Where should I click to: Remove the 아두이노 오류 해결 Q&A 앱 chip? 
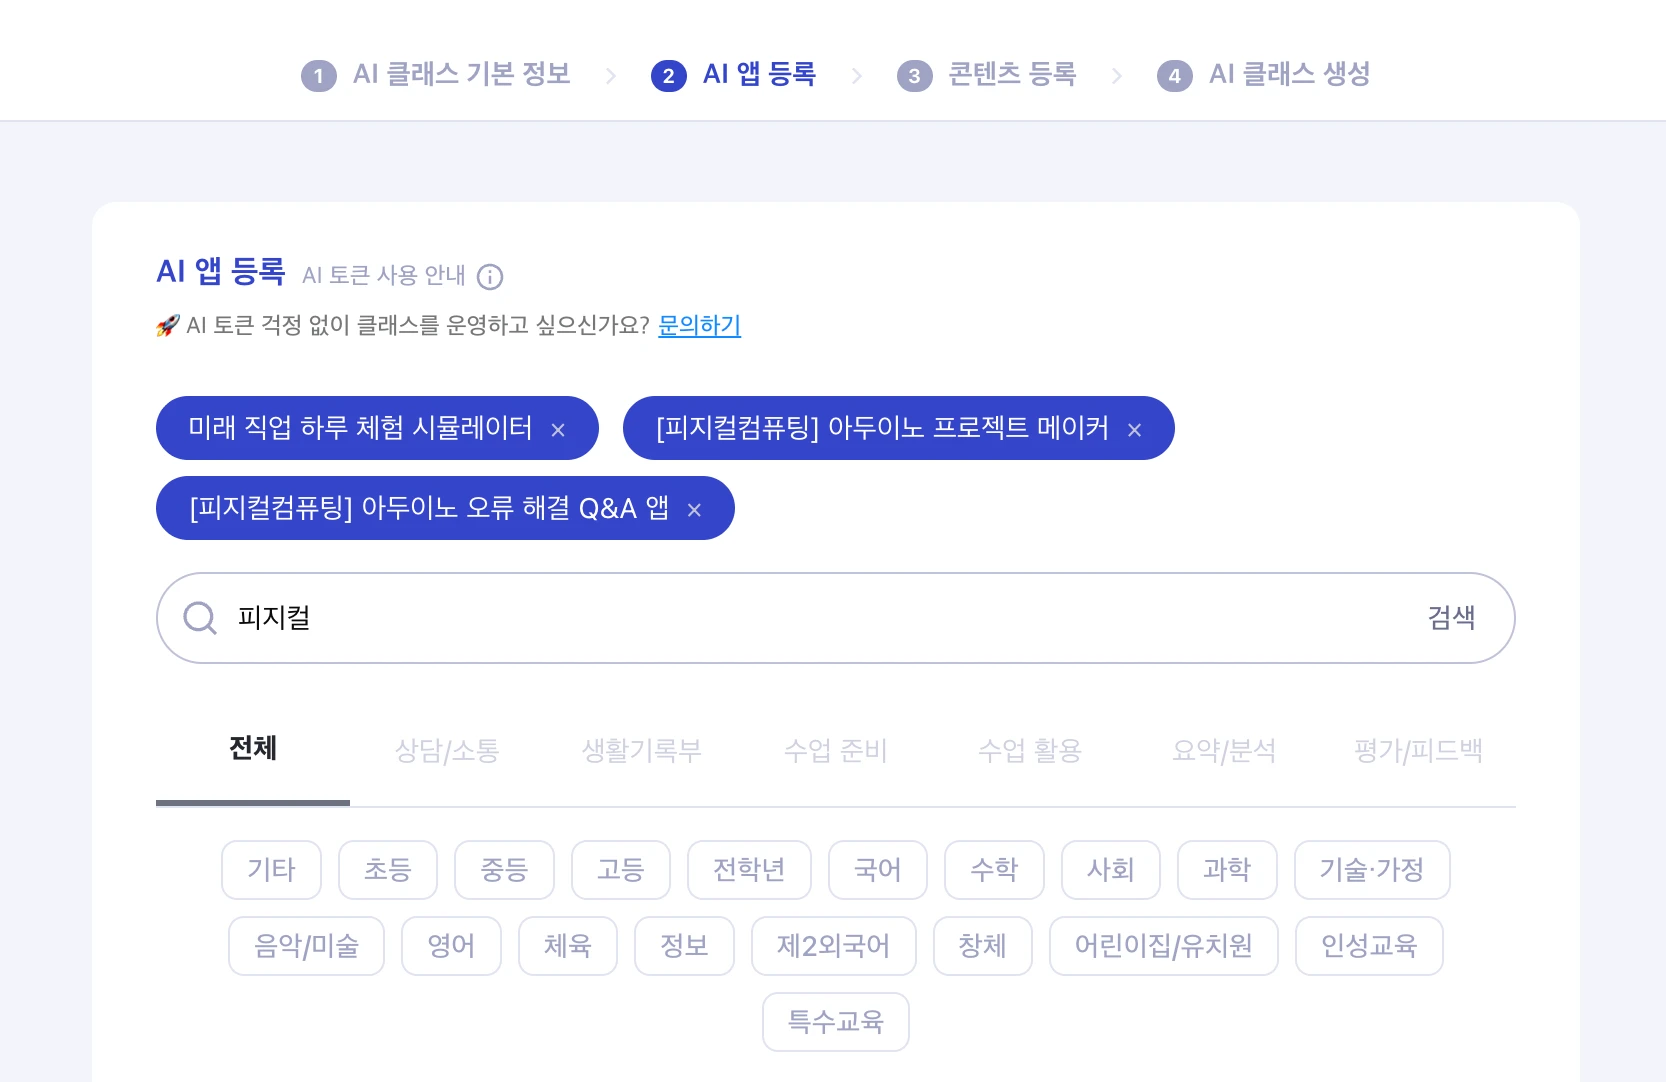tap(694, 510)
